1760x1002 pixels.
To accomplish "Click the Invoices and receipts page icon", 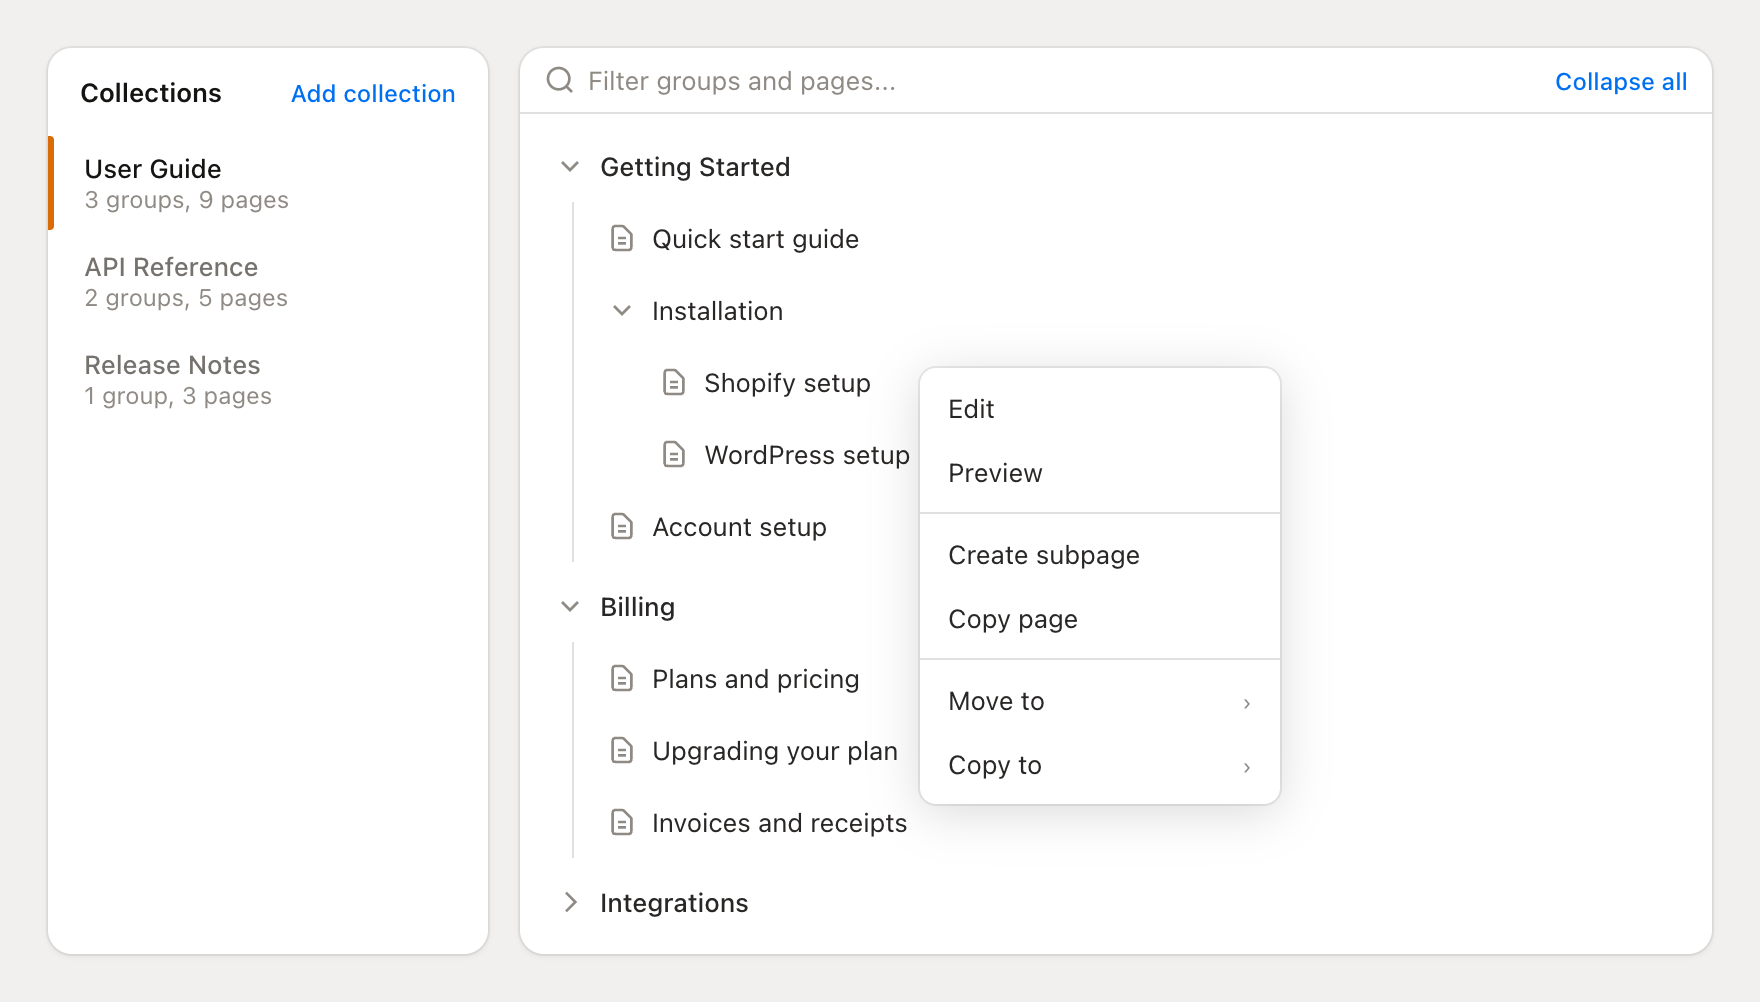I will click(x=622, y=823).
